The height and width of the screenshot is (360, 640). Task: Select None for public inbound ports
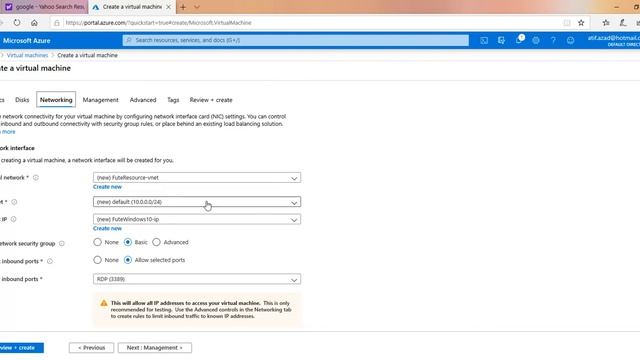pyautogui.click(x=97, y=260)
